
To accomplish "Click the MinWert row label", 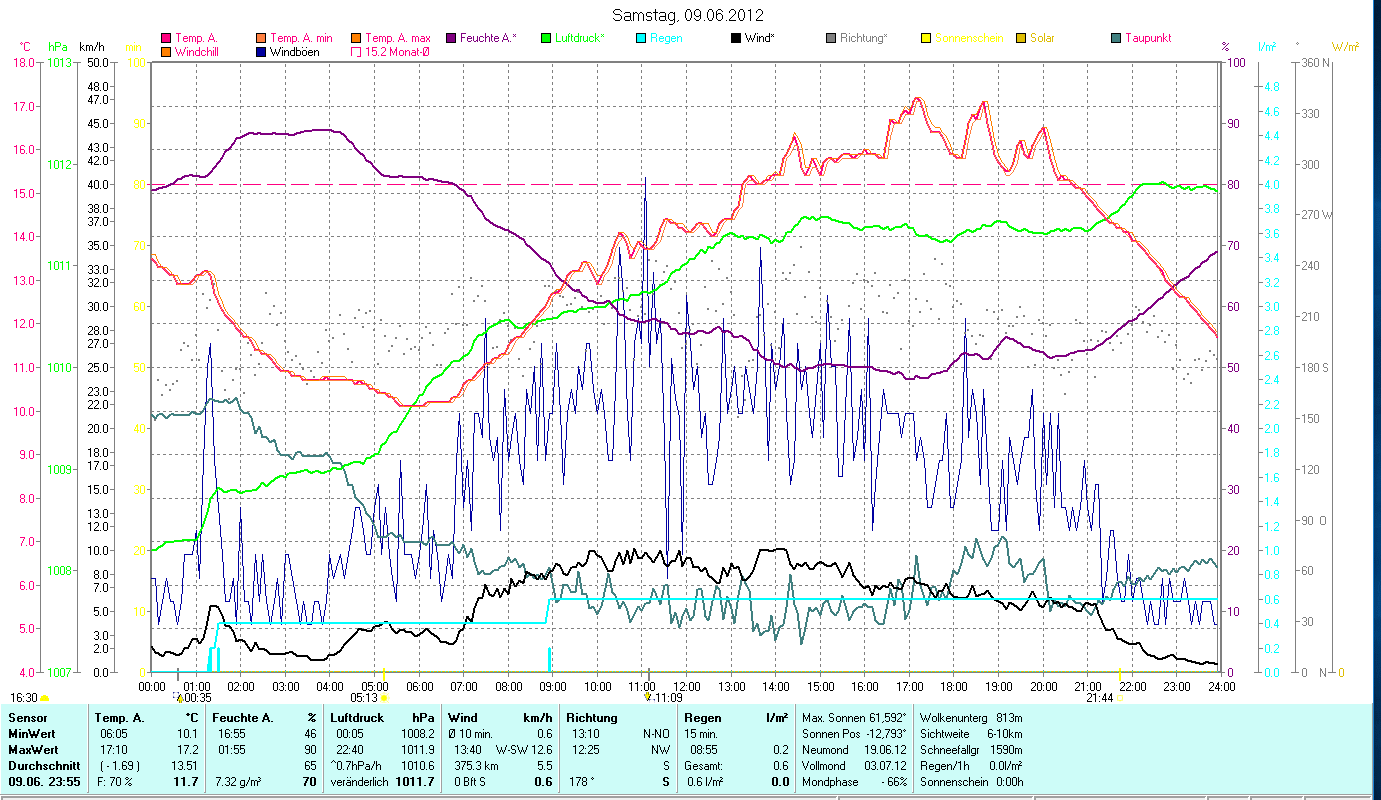I will coord(32,734).
